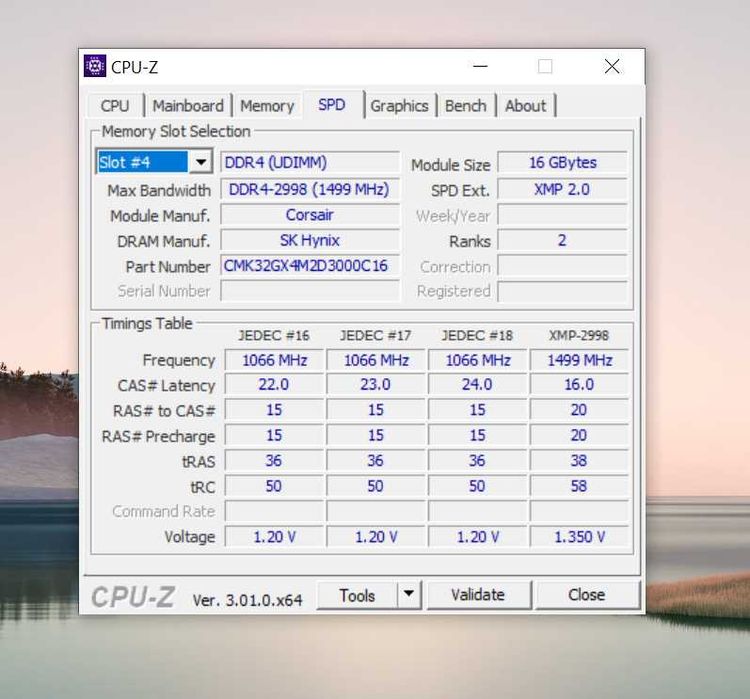Click the XMP 2.0 SPD Ext. value

[562, 189]
